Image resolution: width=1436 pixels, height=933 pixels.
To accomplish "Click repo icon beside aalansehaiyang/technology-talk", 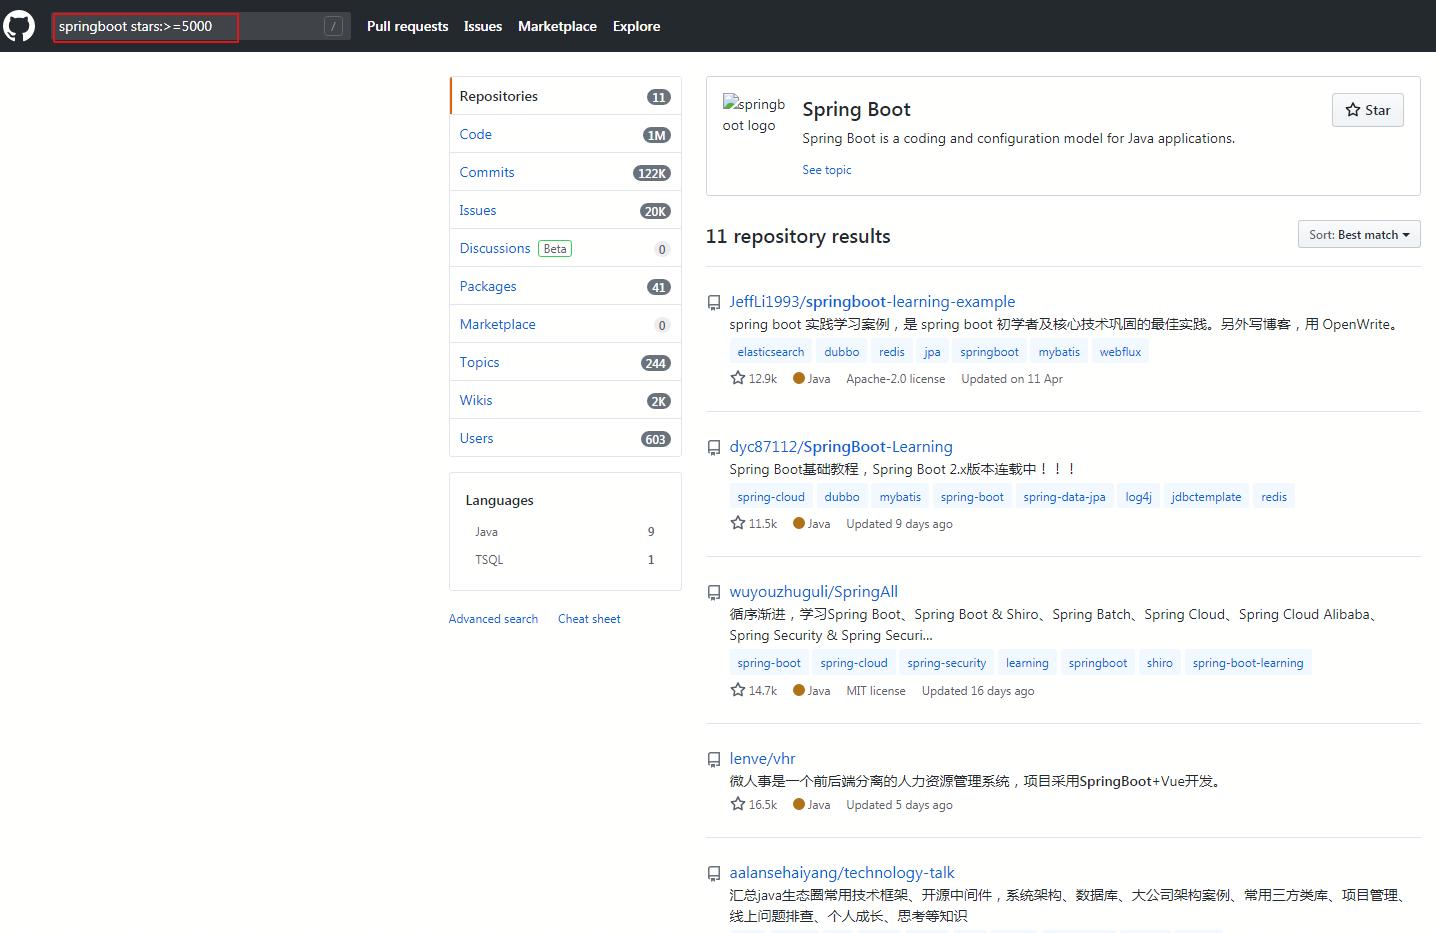I will [714, 873].
